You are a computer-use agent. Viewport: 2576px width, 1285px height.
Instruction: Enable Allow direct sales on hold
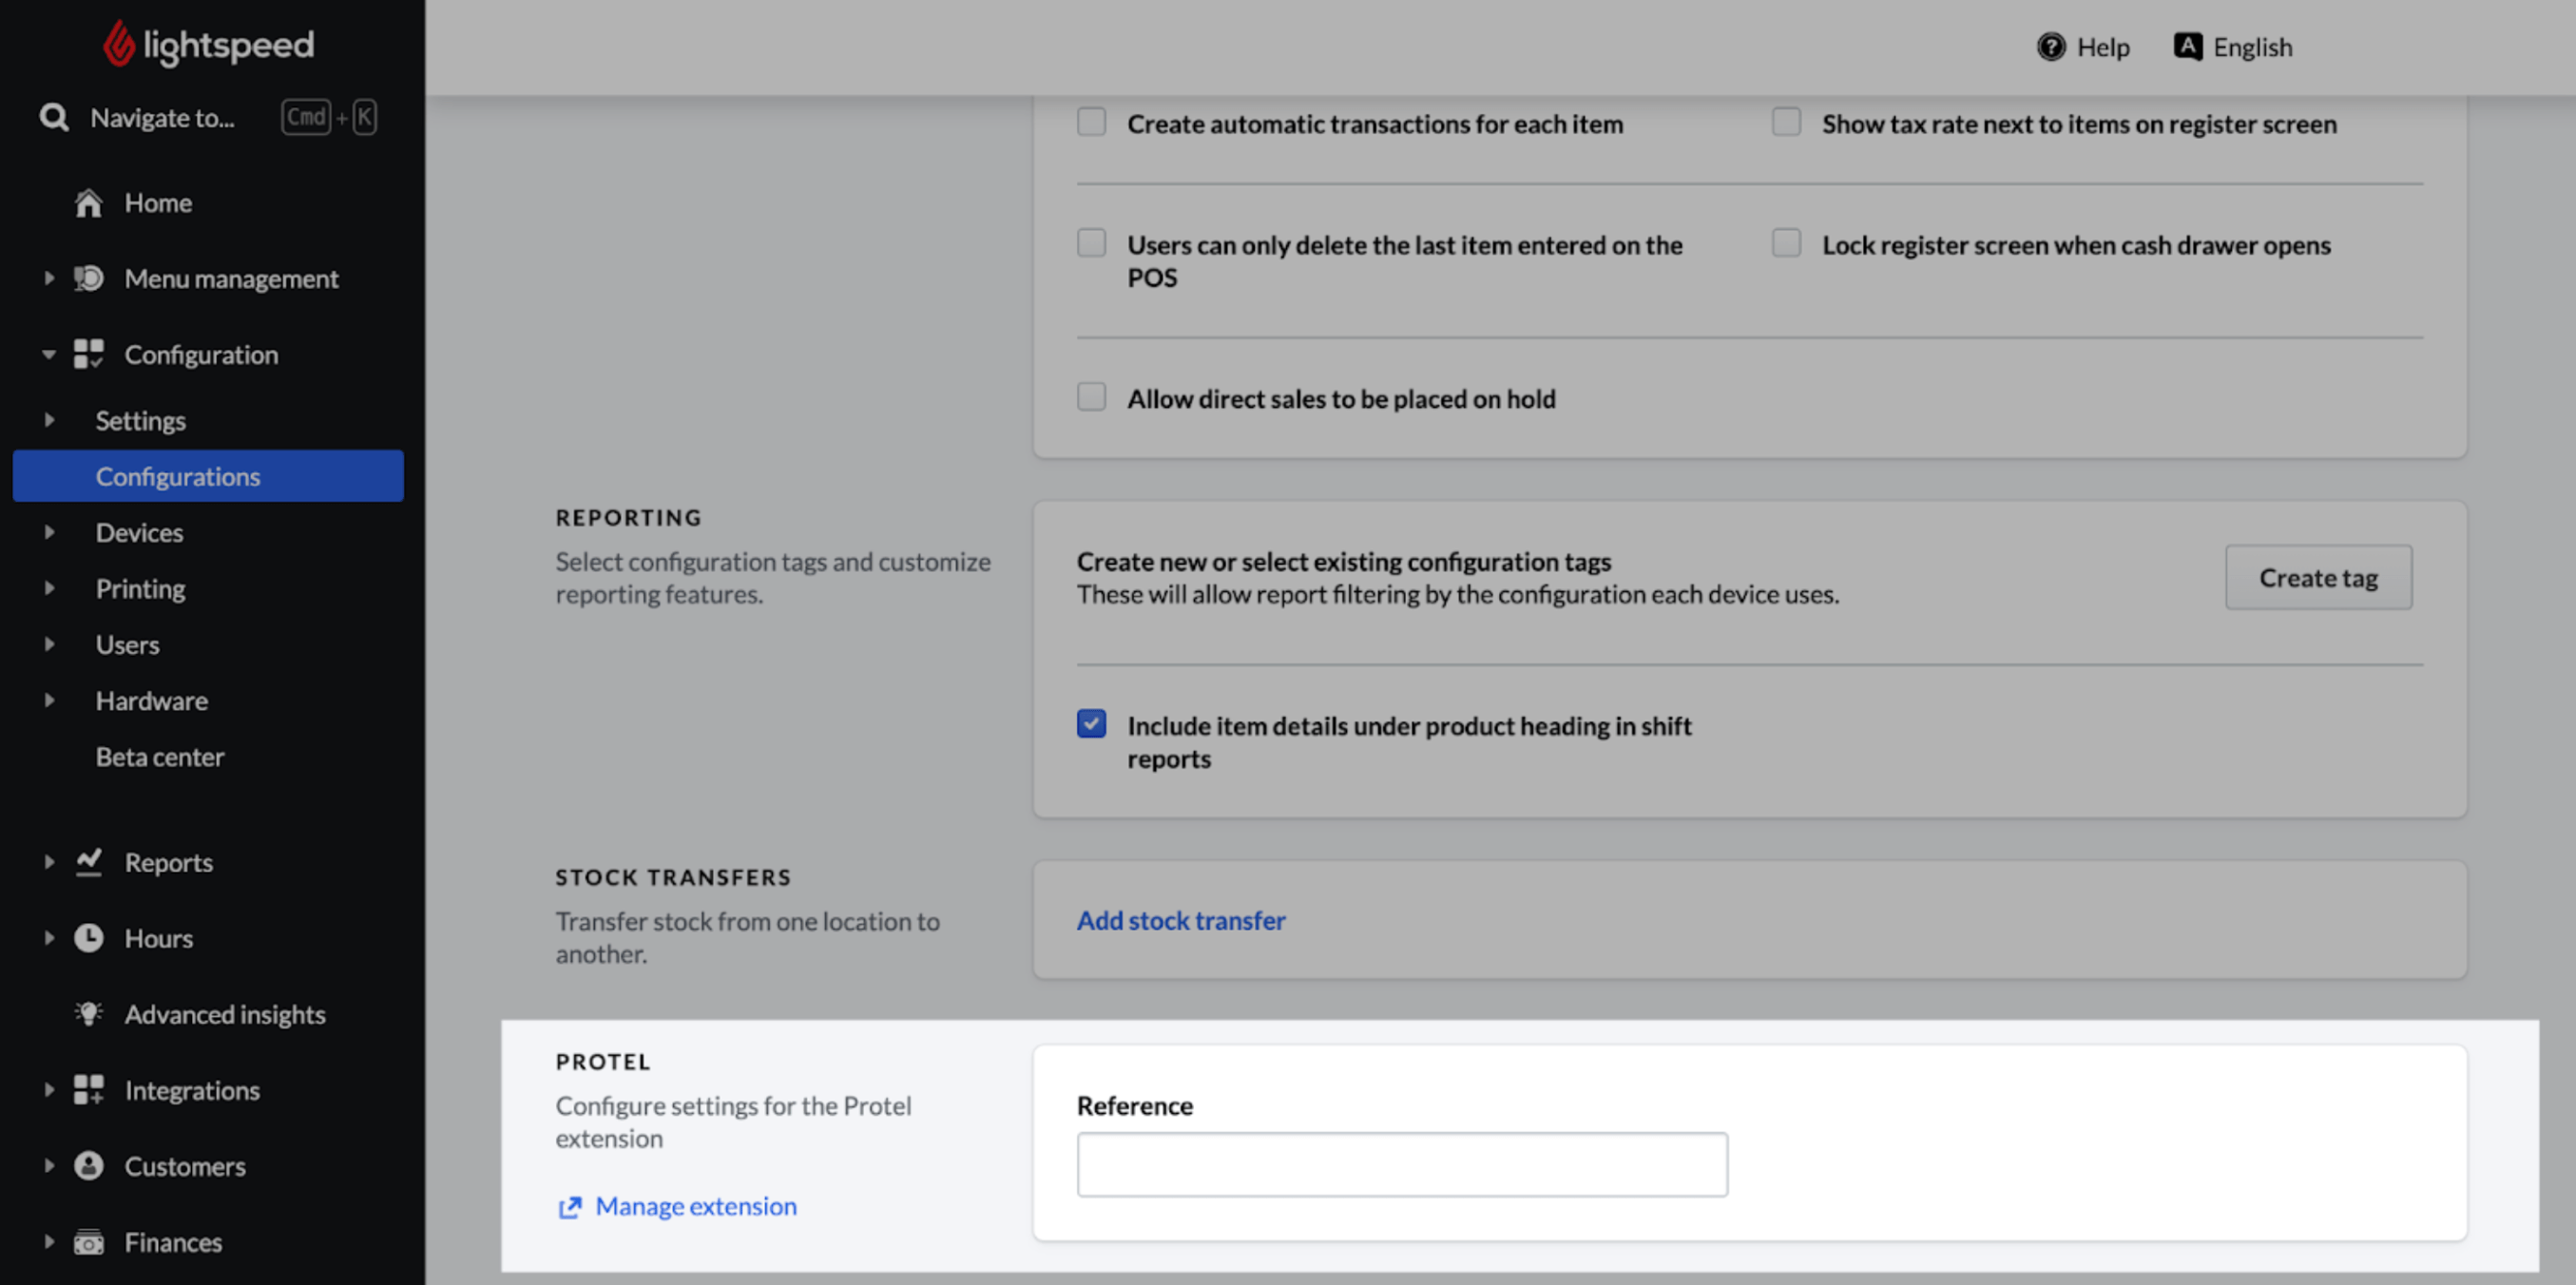click(x=1091, y=397)
